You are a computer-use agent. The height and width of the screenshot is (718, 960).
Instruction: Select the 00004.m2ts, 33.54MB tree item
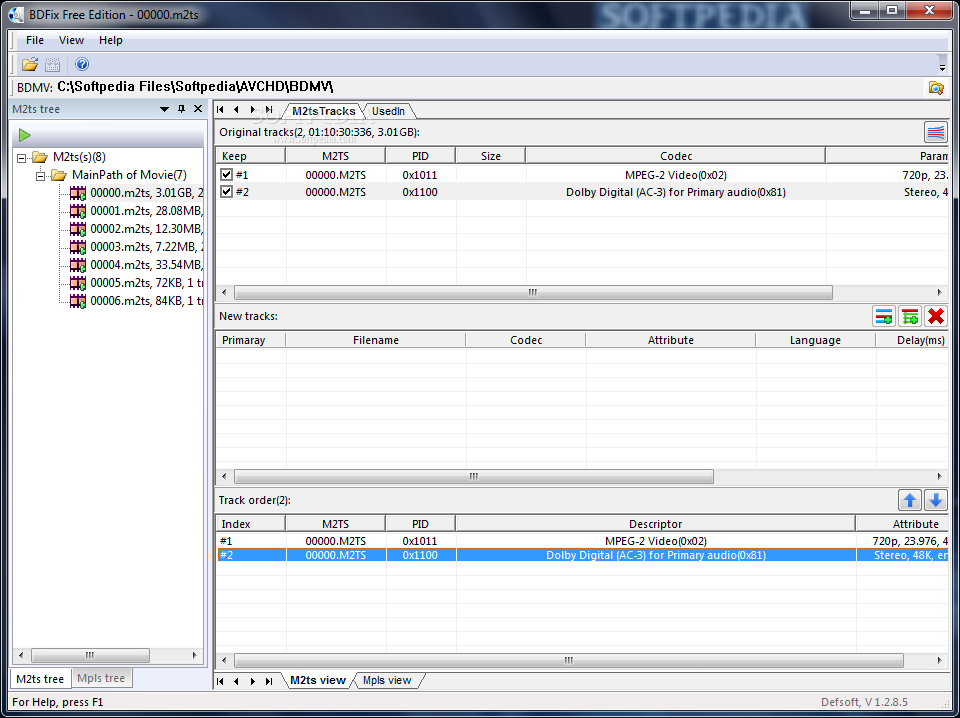click(x=146, y=265)
